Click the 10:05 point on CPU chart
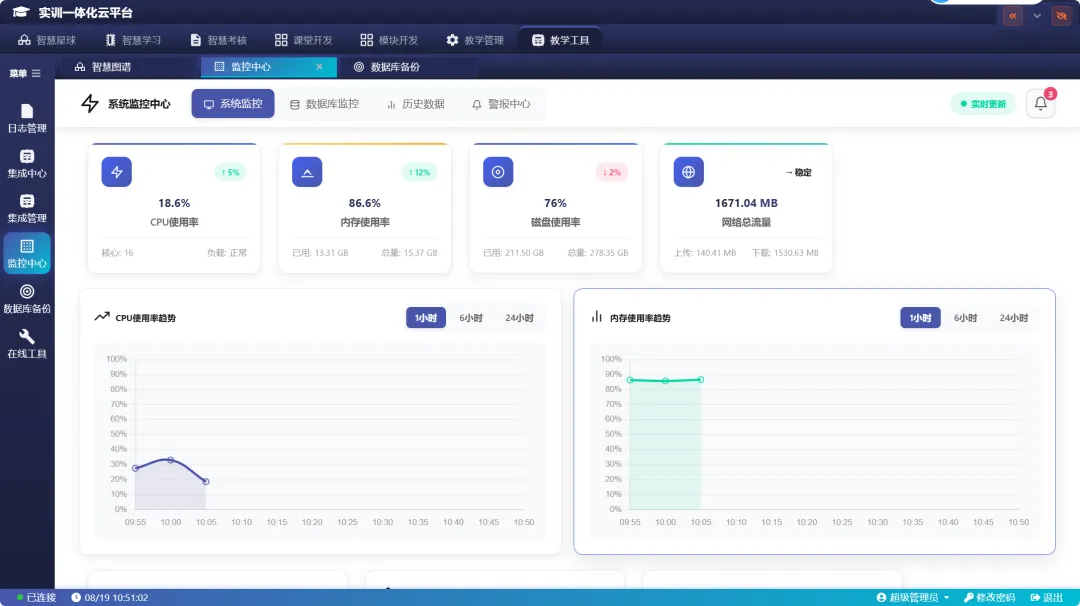This screenshot has height=606, width=1080. [206, 481]
